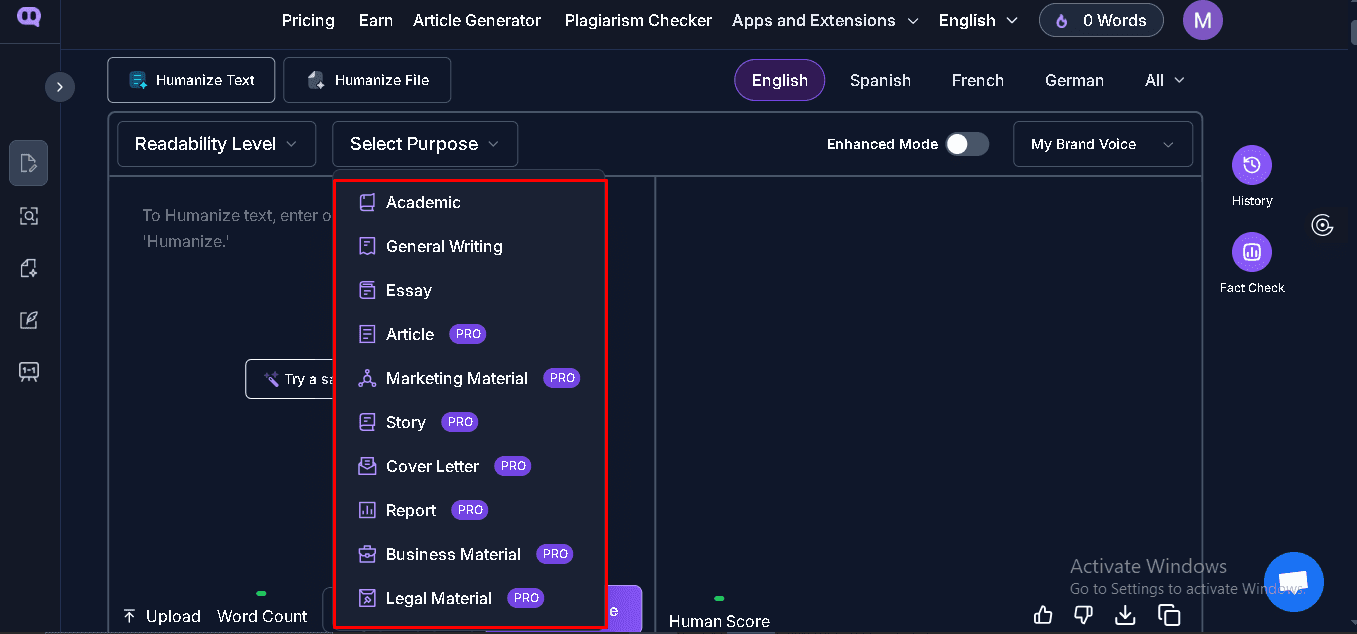Select Academic purpose from the list
1357x634 pixels.
pyautogui.click(x=422, y=201)
